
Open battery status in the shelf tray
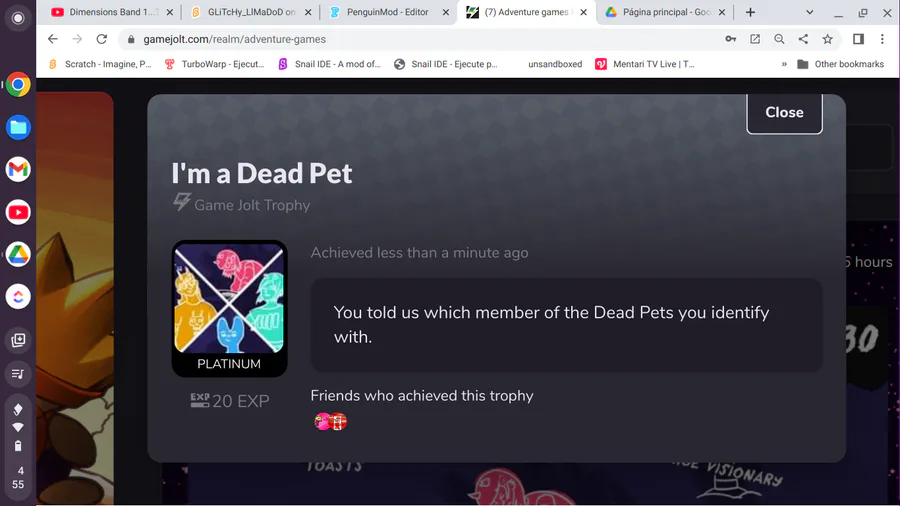(x=18, y=446)
